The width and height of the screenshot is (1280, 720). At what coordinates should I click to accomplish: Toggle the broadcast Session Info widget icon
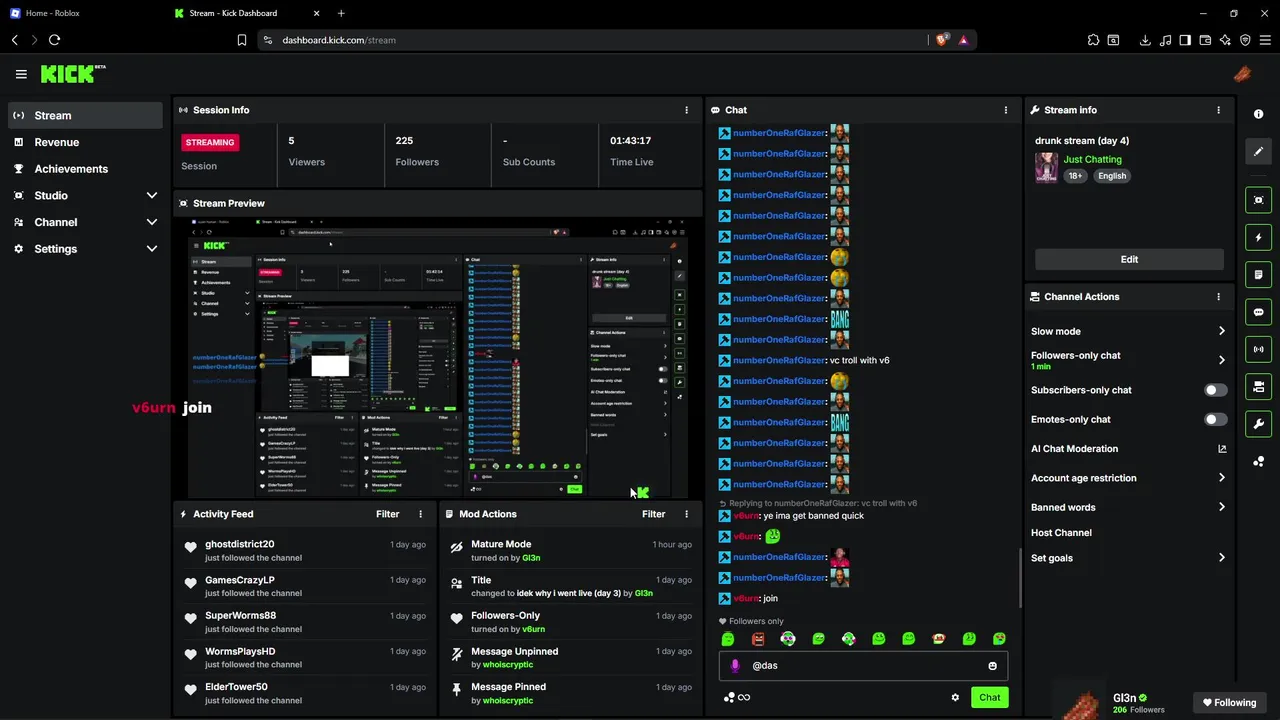(1258, 349)
